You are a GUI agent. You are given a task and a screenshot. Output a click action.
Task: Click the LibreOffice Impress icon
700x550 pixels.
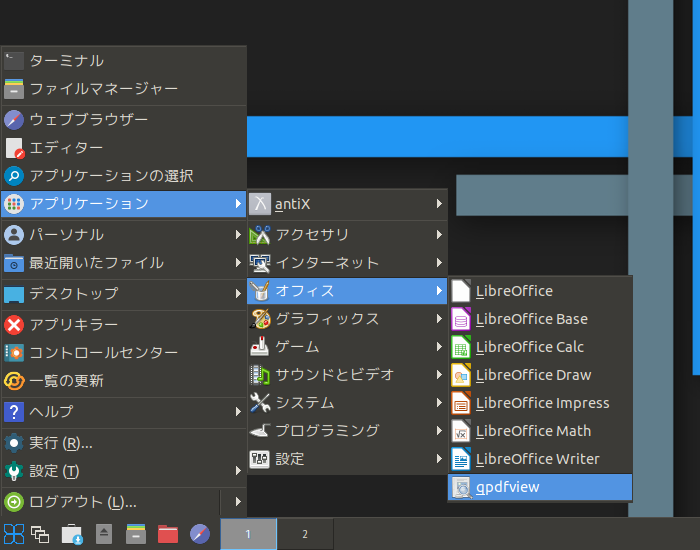(461, 403)
